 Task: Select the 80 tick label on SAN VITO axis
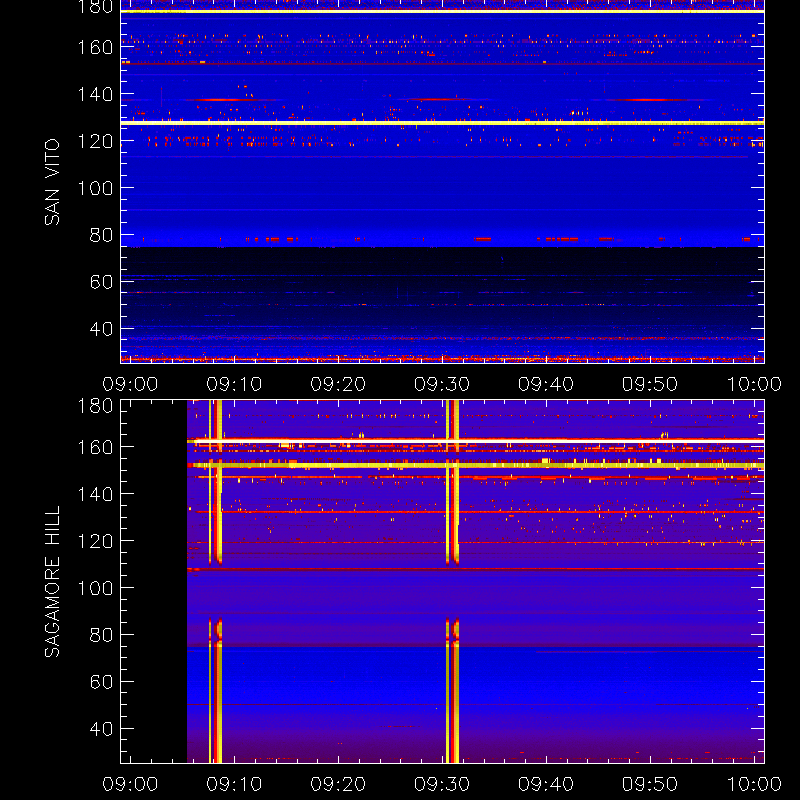[x=101, y=235]
